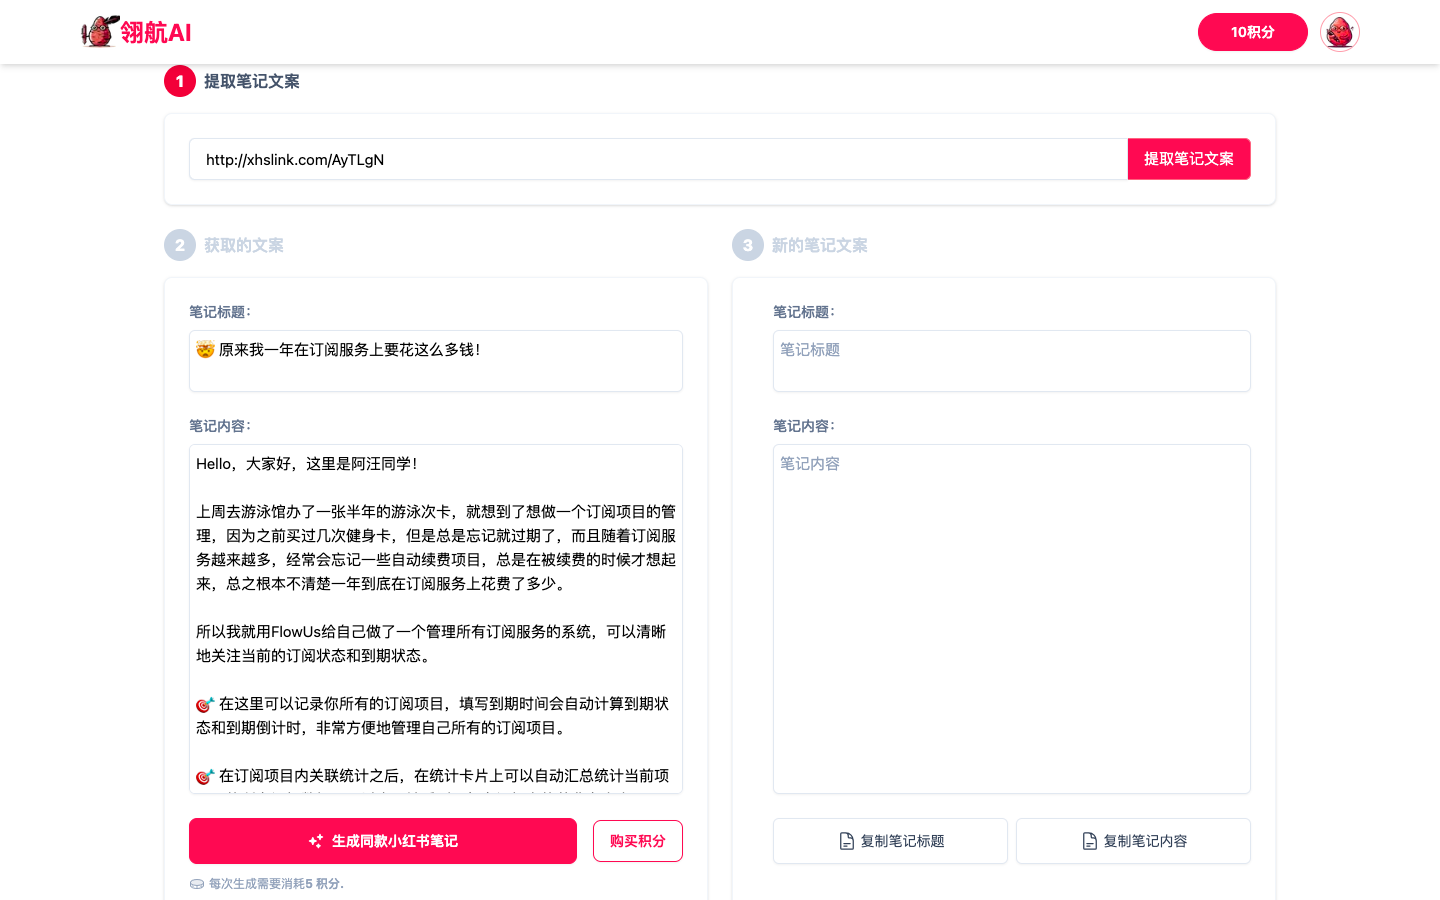Click into the original 笔记标题 text box
Viewport: 1440px width, 900px height.
point(436,370)
